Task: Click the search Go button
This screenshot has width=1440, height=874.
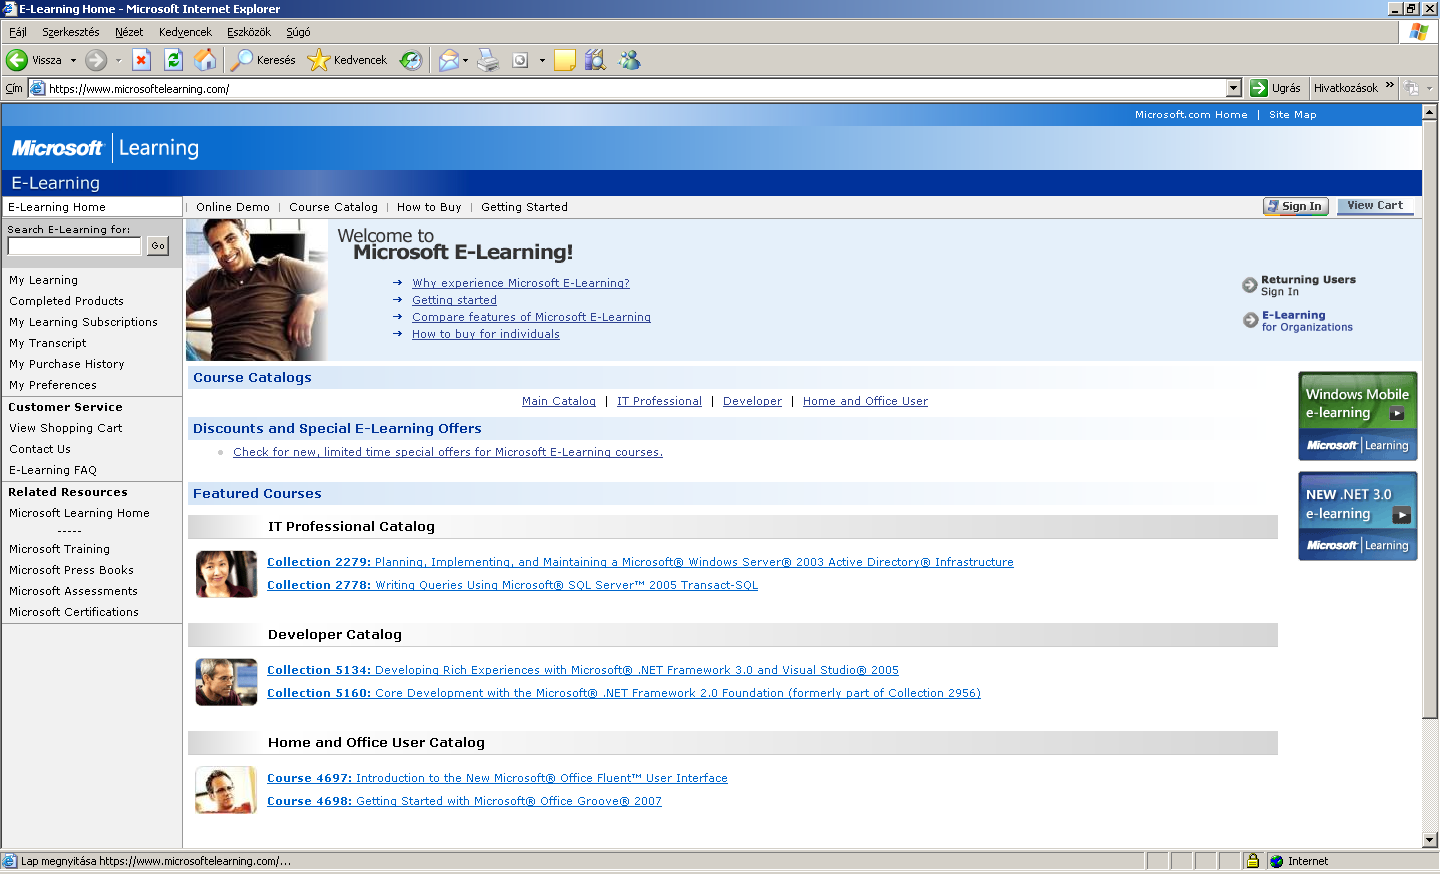Action: tap(158, 245)
